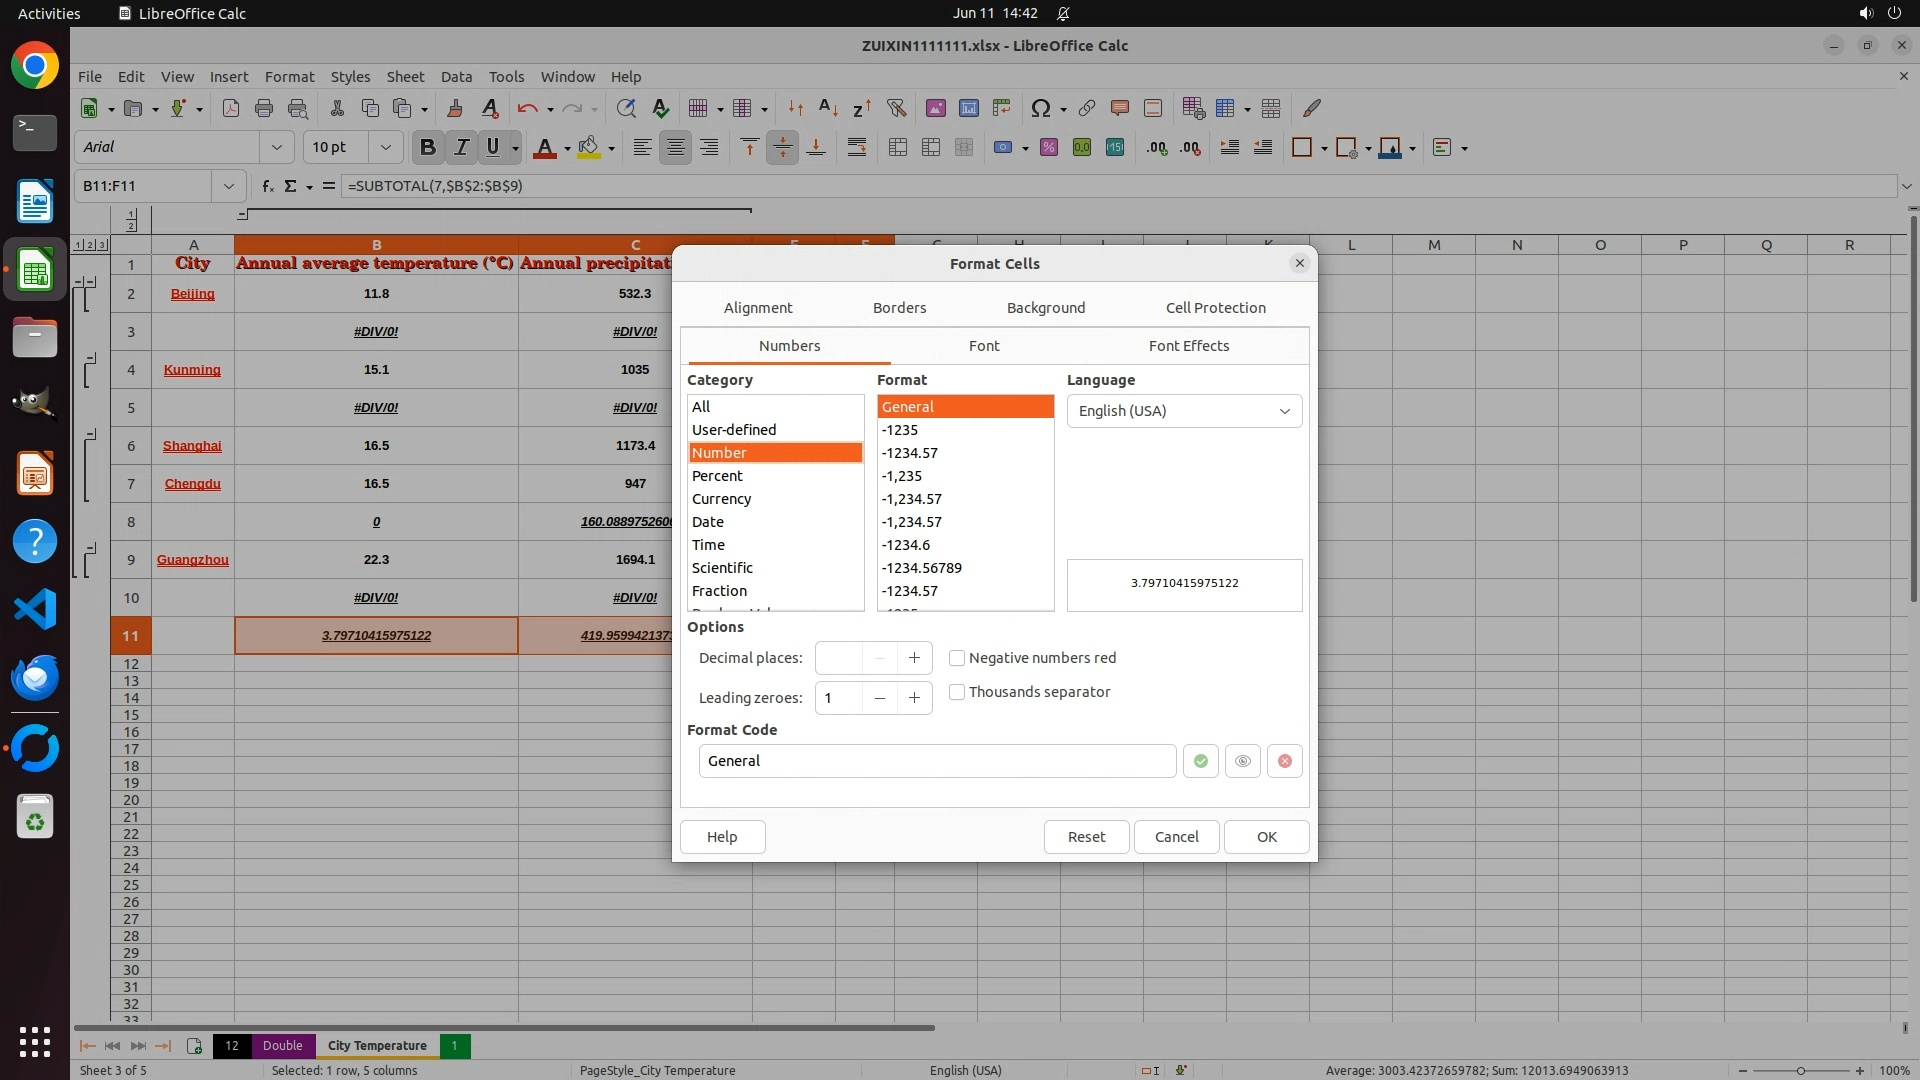Click the Sort Ascending toolbar icon
Screen dimensions: 1920x1080
tap(828, 108)
